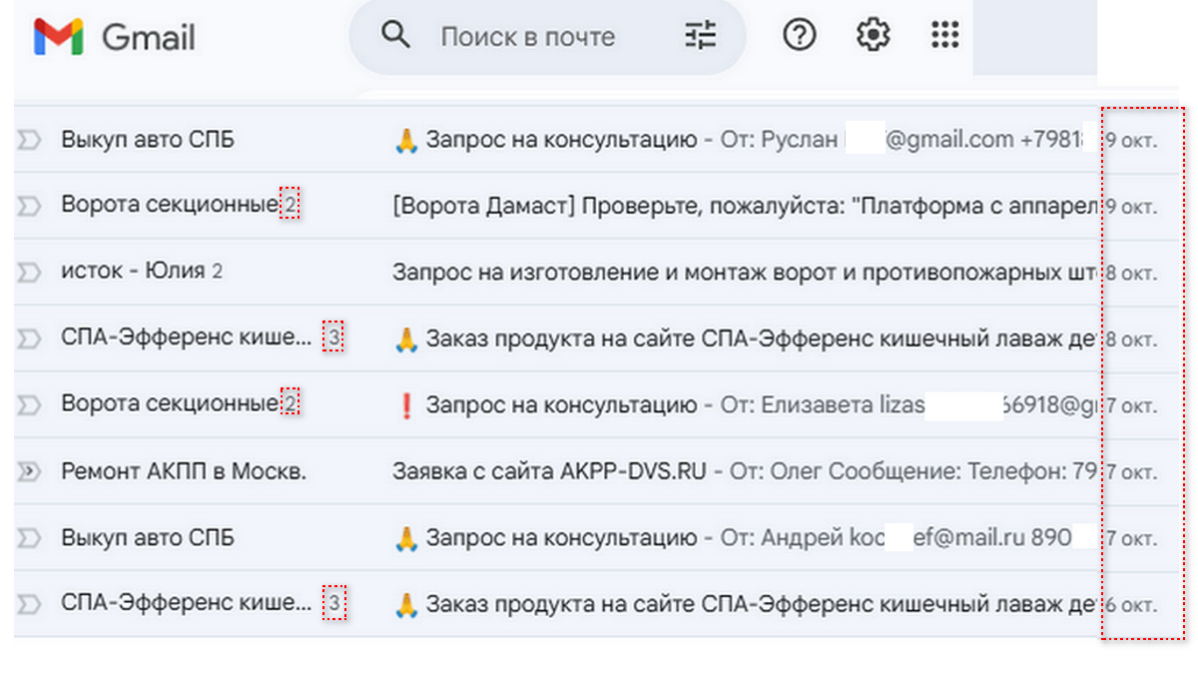Toggle importance marker on Елизавета's email row
Image resolution: width=1198 pixels, height=675 pixels.
tap(29, 404)
